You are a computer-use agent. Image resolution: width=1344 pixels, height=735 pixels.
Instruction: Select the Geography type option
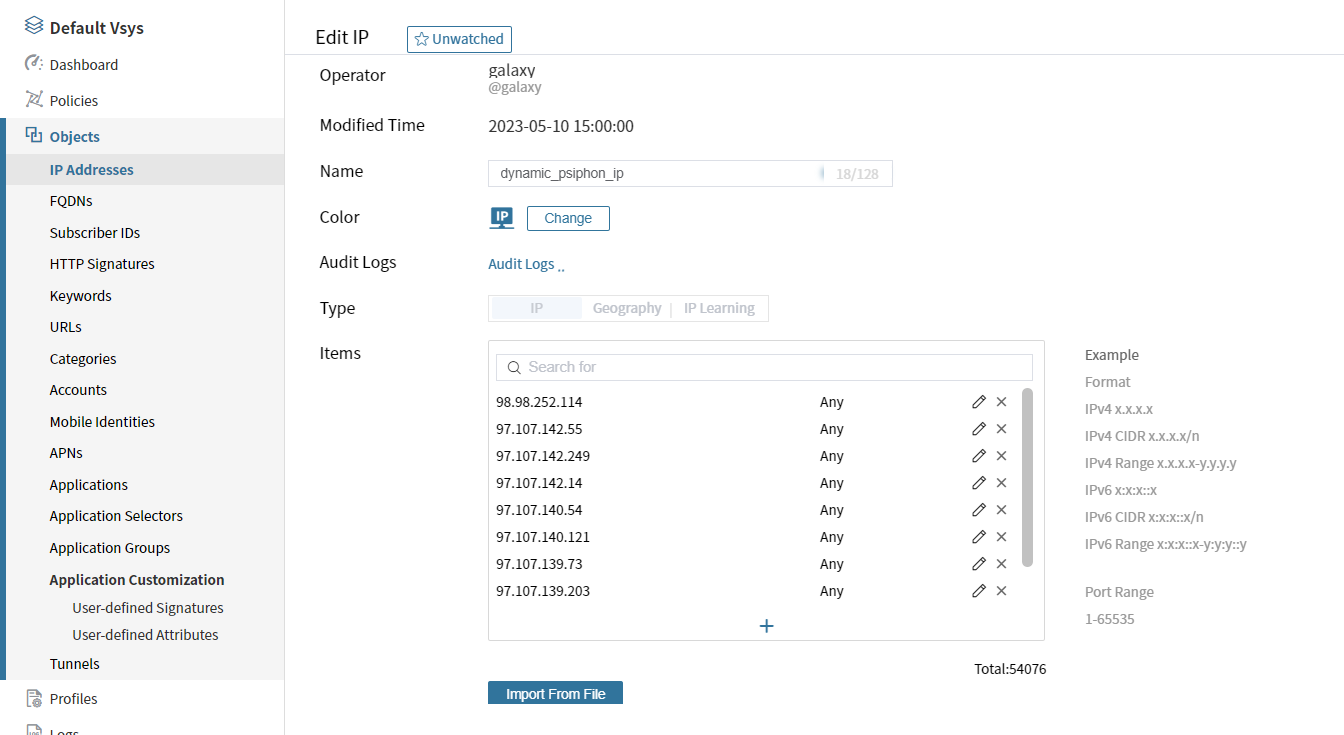(626, 308)
